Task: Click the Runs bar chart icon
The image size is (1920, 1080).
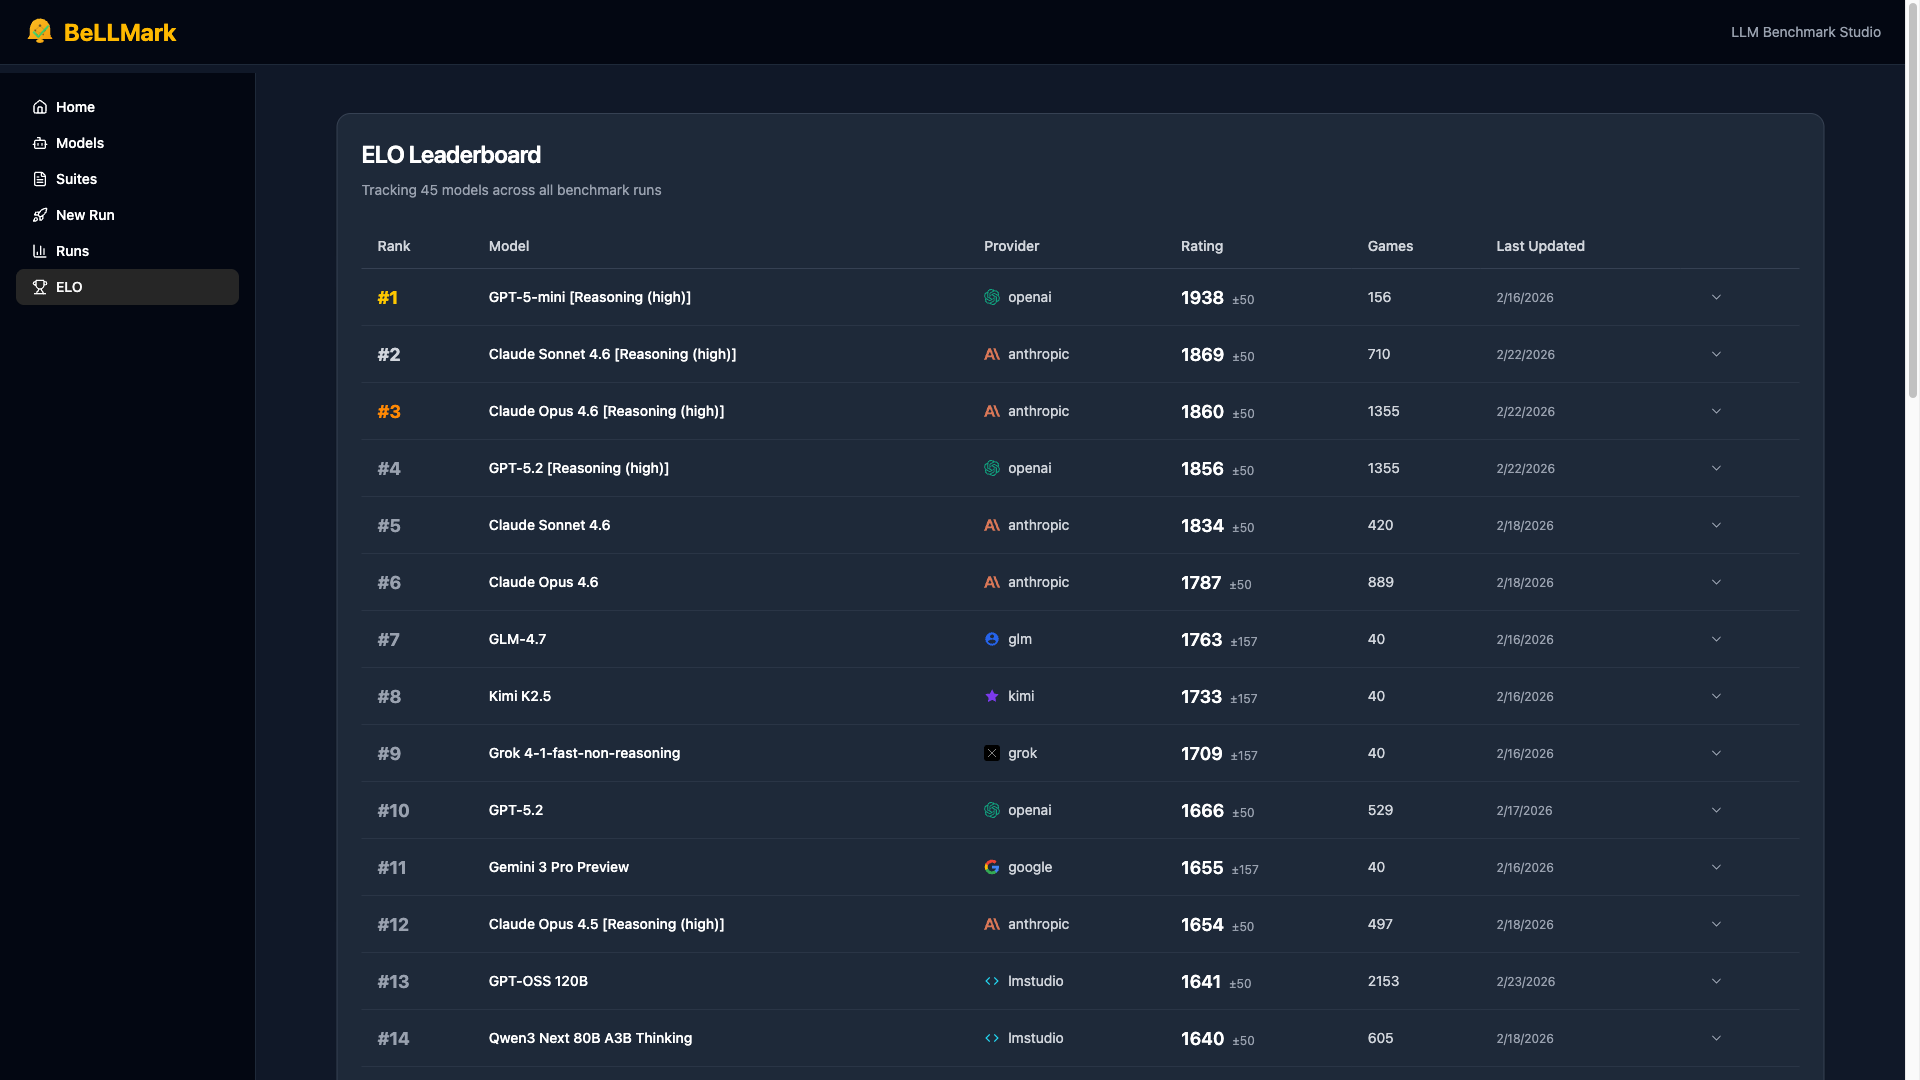Action: (40, 251)
